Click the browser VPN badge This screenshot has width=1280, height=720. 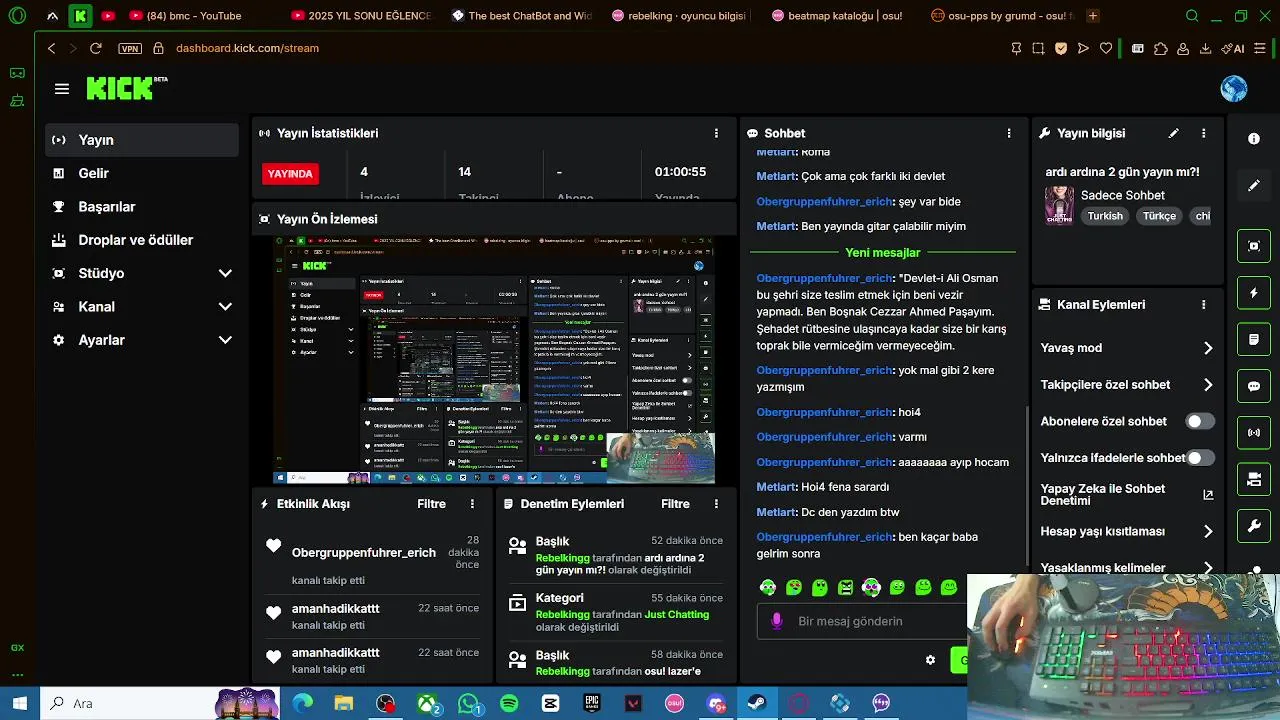coord(129,48)
